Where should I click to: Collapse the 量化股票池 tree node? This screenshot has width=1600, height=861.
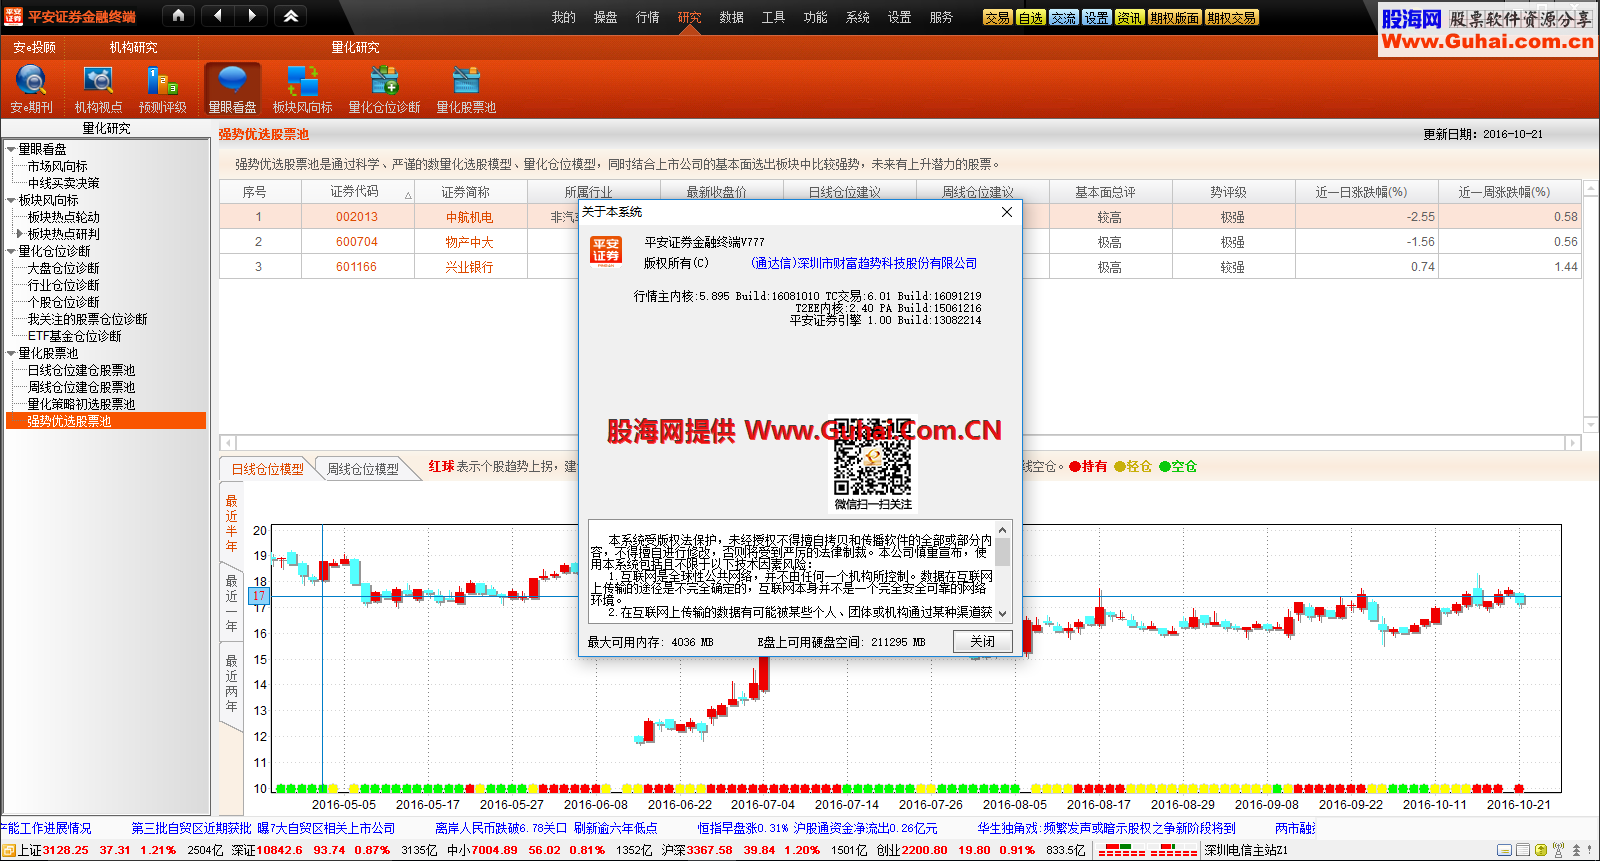(11, 353)
